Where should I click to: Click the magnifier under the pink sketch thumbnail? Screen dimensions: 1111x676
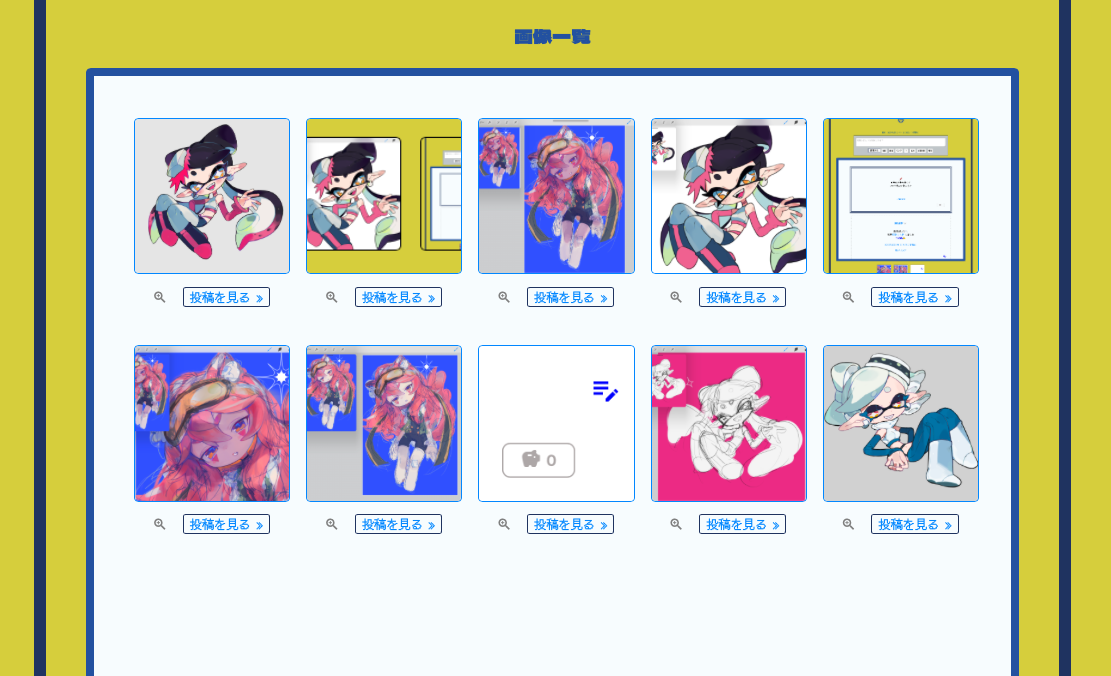676,524
